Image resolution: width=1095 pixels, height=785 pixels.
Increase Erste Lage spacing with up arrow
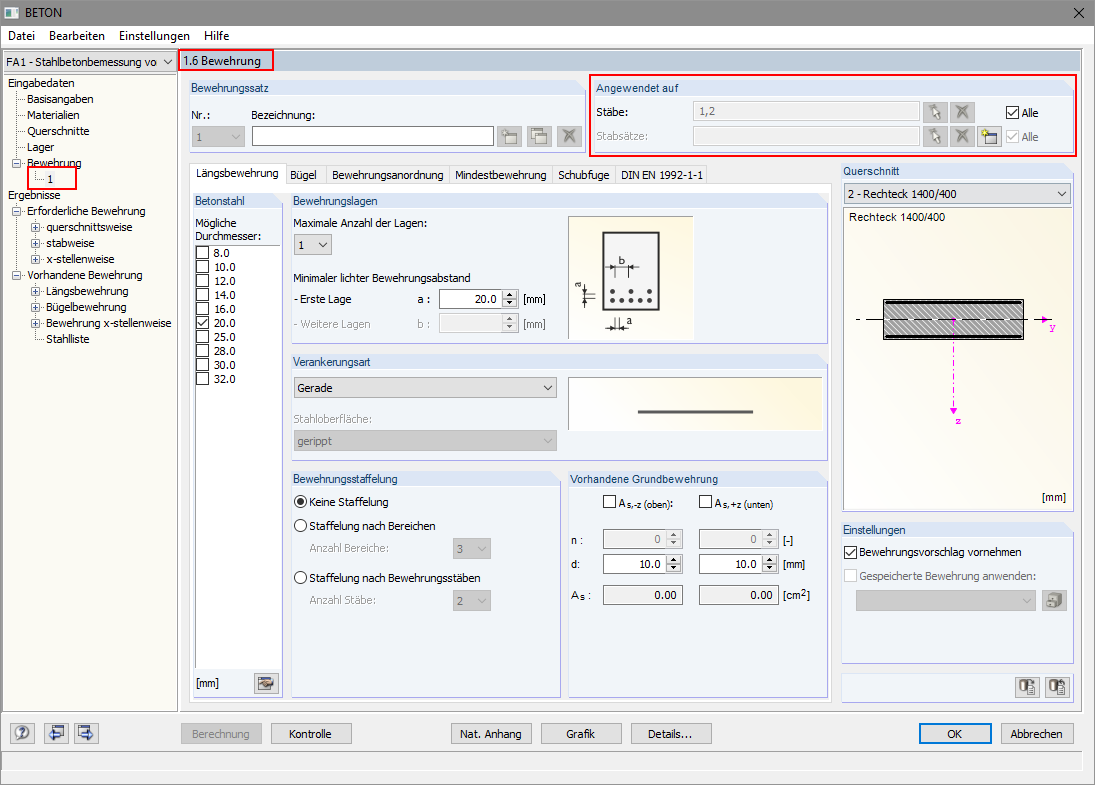point(510,295)
